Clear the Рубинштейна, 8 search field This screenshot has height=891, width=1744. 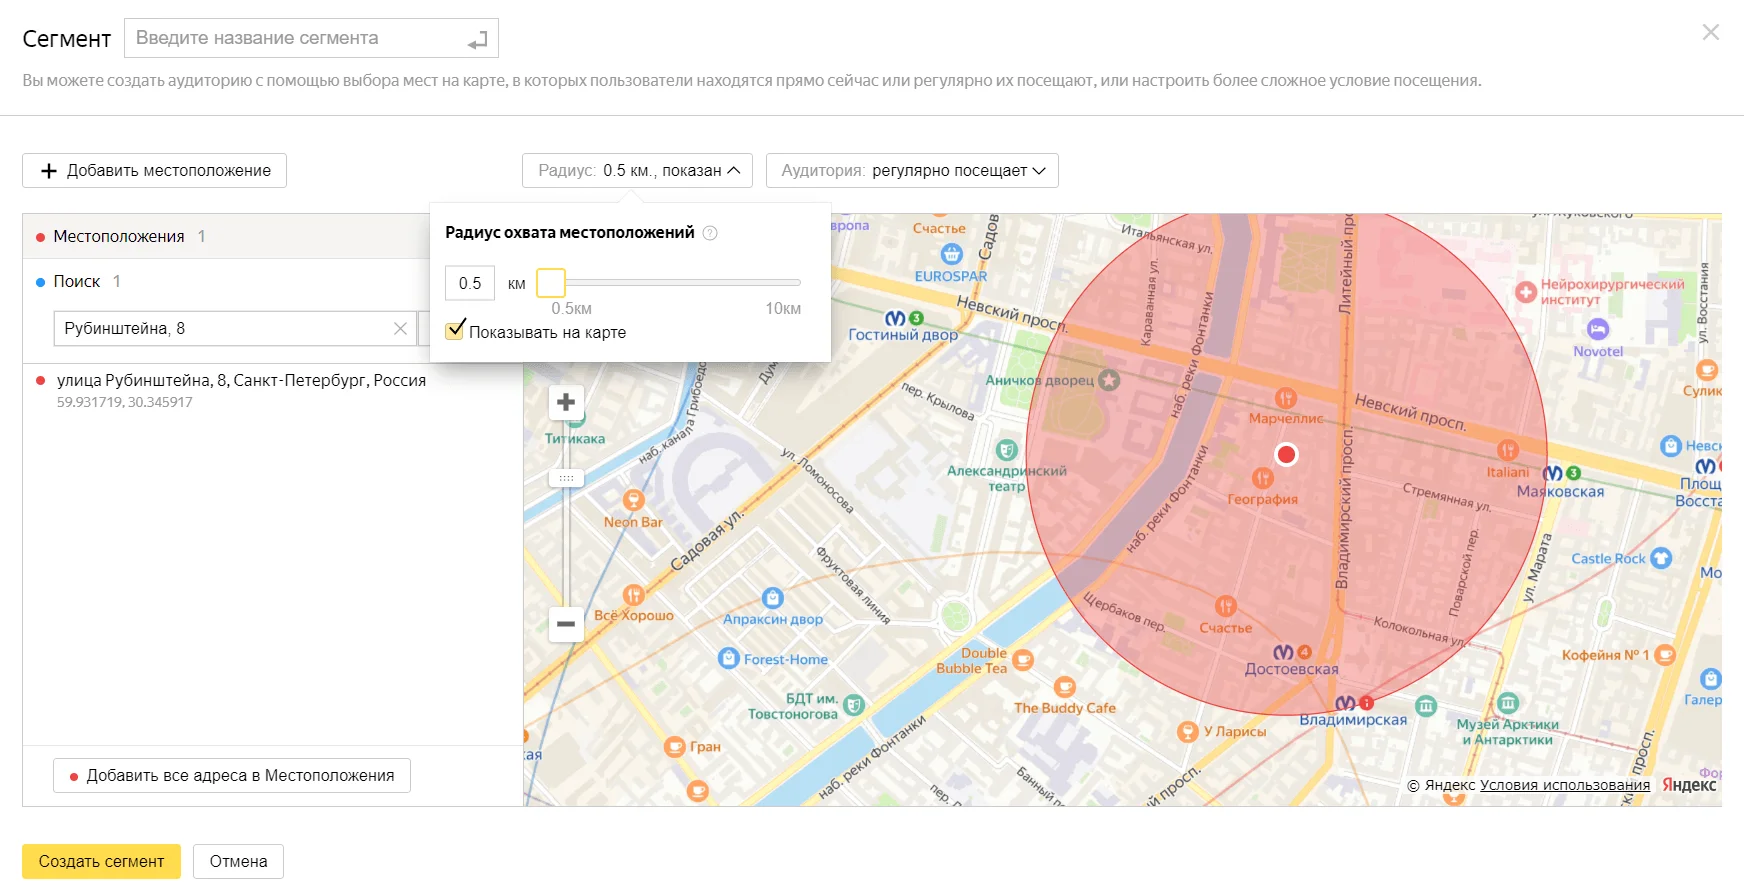tap(400, 329)
